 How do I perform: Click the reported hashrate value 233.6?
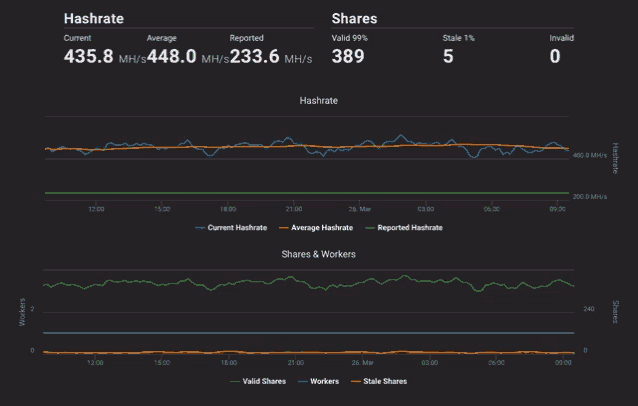tap(254, 57)
